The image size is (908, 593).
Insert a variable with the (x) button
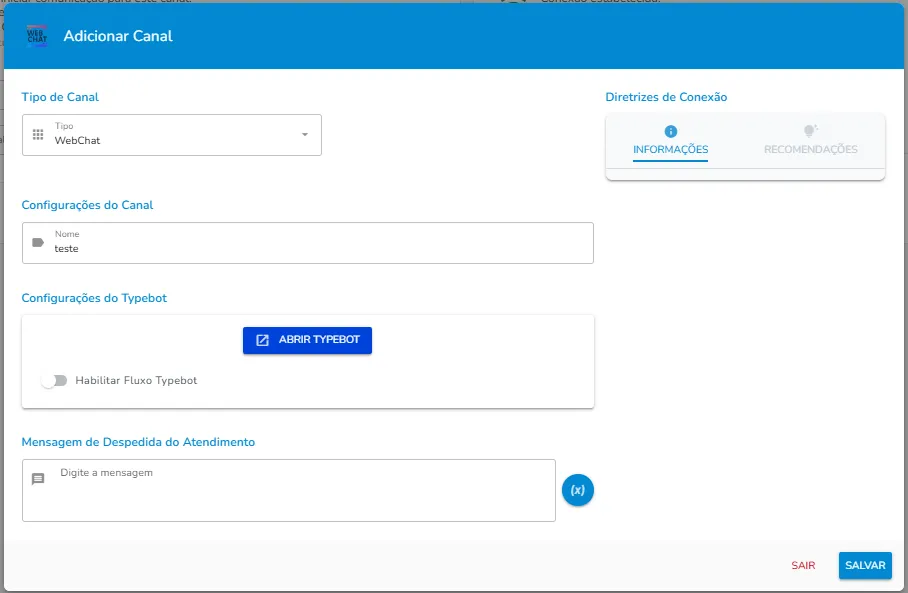577,490
